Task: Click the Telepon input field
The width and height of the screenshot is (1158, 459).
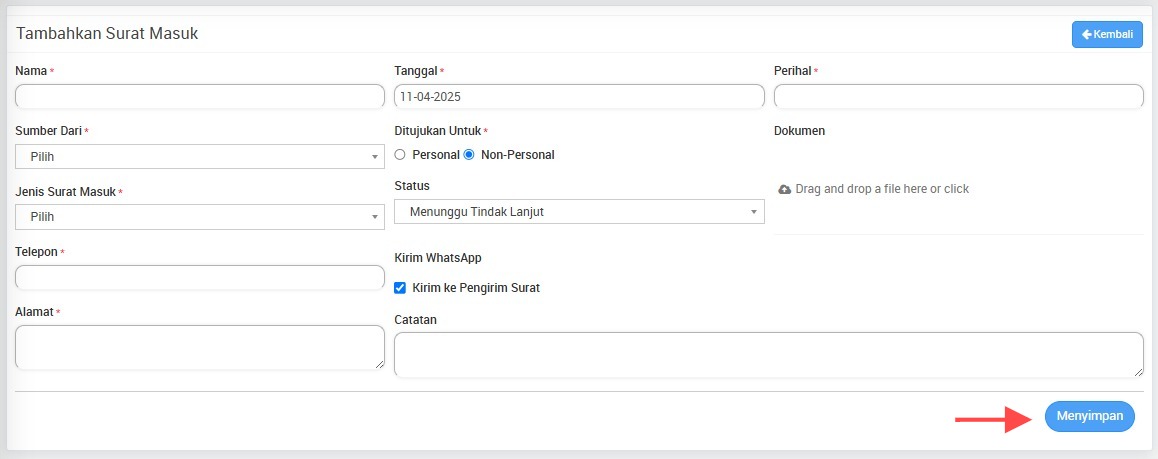Action: pos(199,277)
